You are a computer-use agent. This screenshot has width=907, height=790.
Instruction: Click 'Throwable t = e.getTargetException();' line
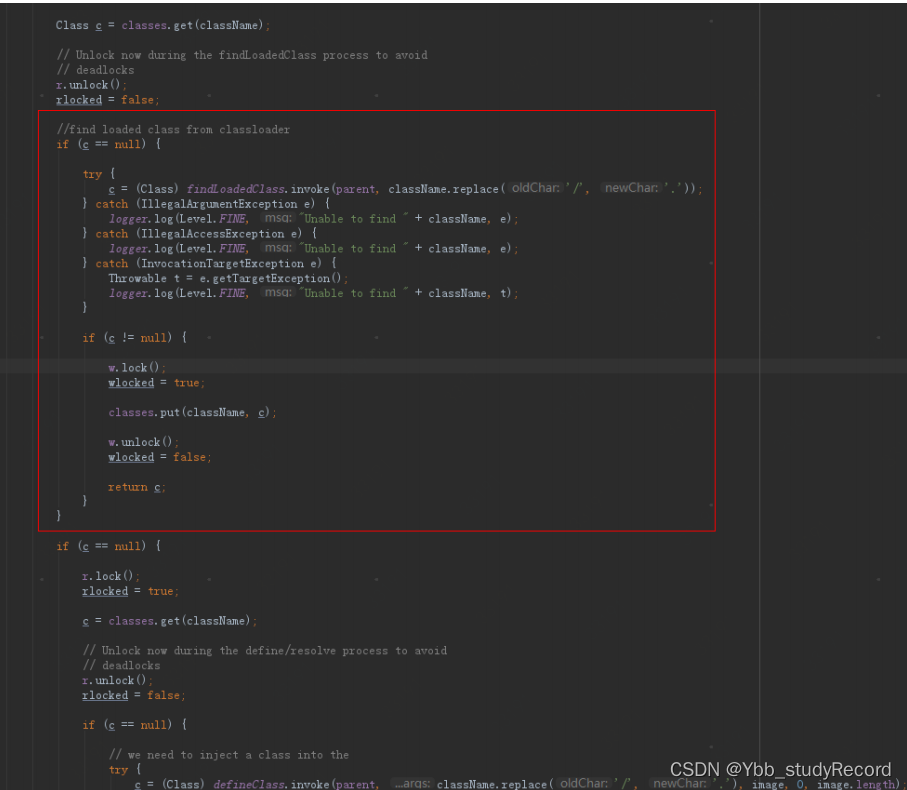(x=228, y=278)
